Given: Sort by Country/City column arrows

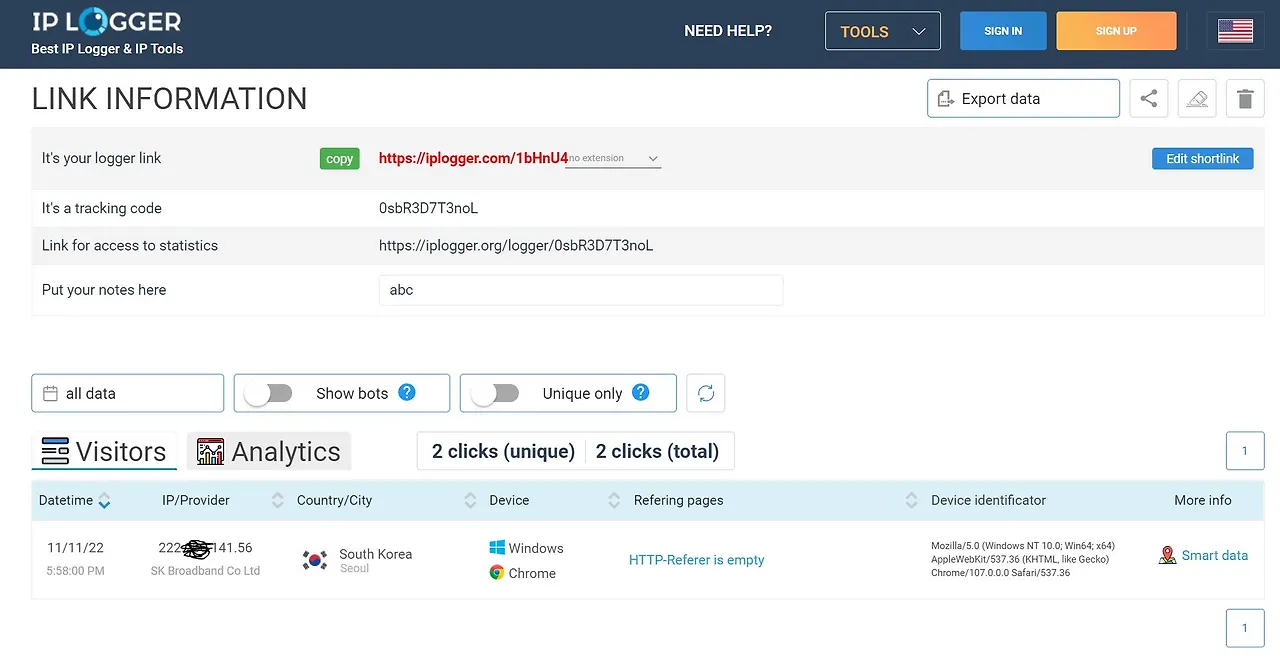Looking at the screenshot, I should point(470,501).
